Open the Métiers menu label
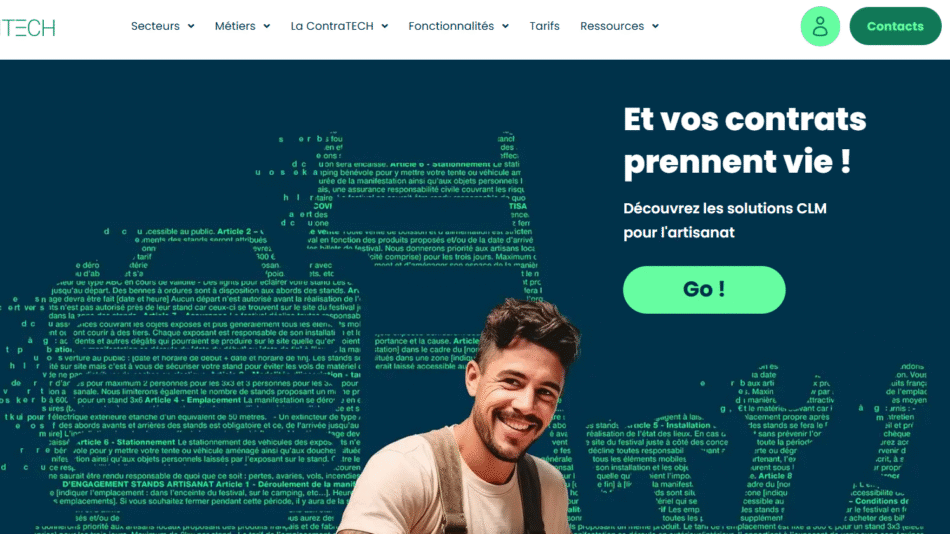 point(235,26)
